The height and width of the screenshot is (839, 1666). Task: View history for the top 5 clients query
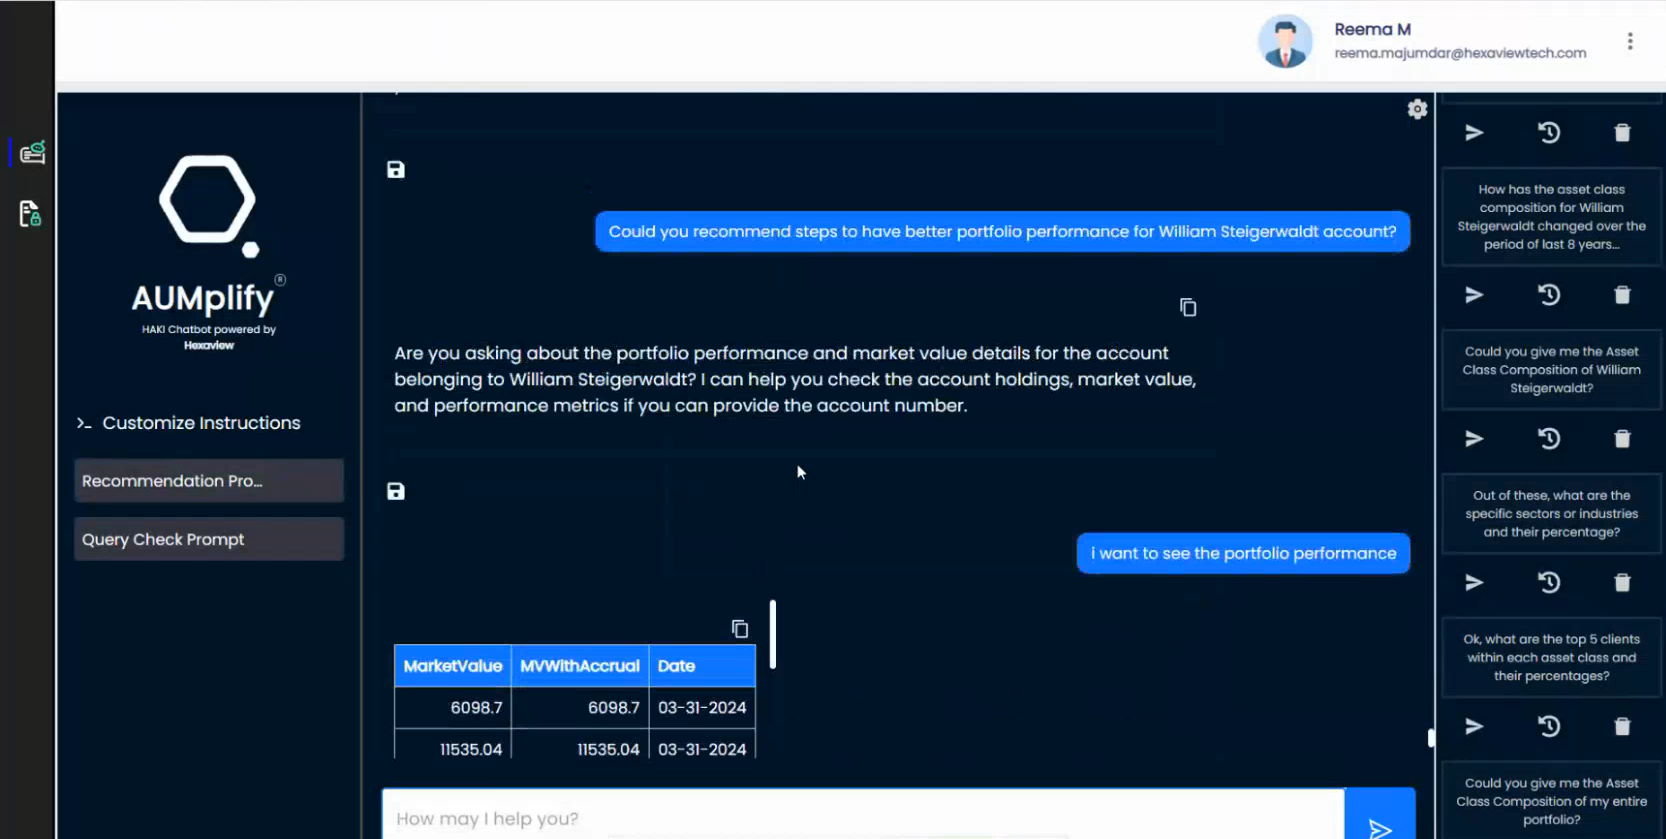[1549, 727]
